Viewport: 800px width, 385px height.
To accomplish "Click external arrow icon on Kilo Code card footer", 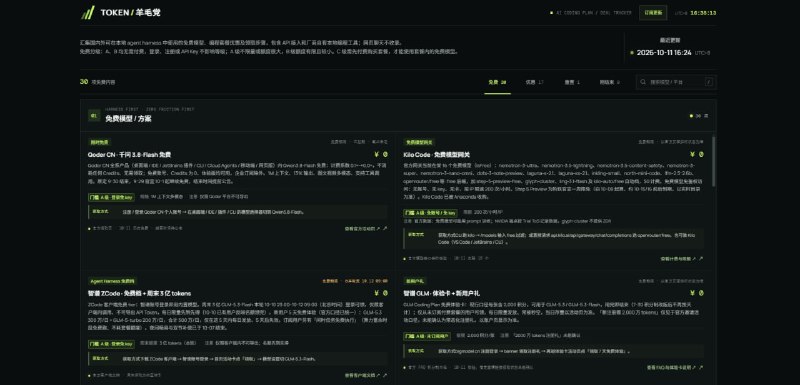I will 701,259.
